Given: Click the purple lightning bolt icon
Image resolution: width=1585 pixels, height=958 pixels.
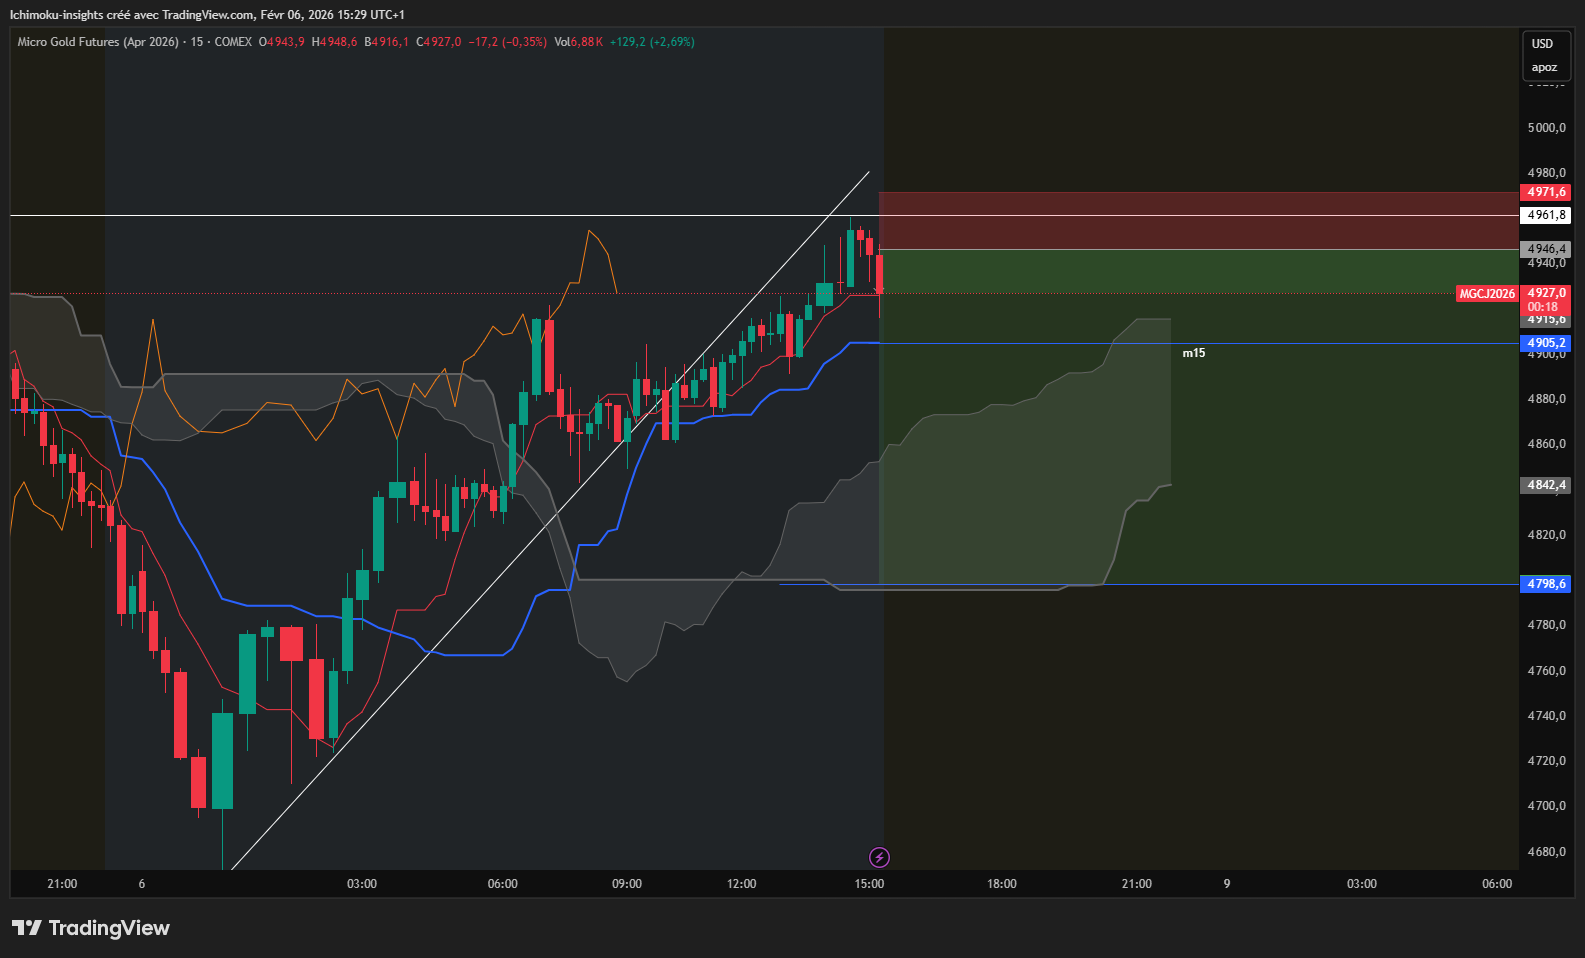Looking at the screenshot, I should pos(879,857).
